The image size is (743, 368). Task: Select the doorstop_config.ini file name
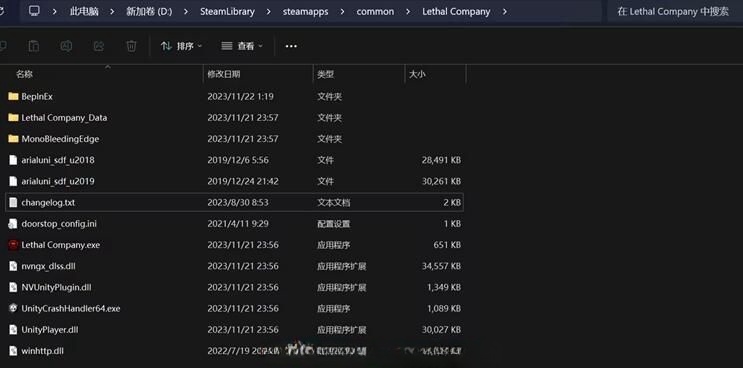(59, 224)
